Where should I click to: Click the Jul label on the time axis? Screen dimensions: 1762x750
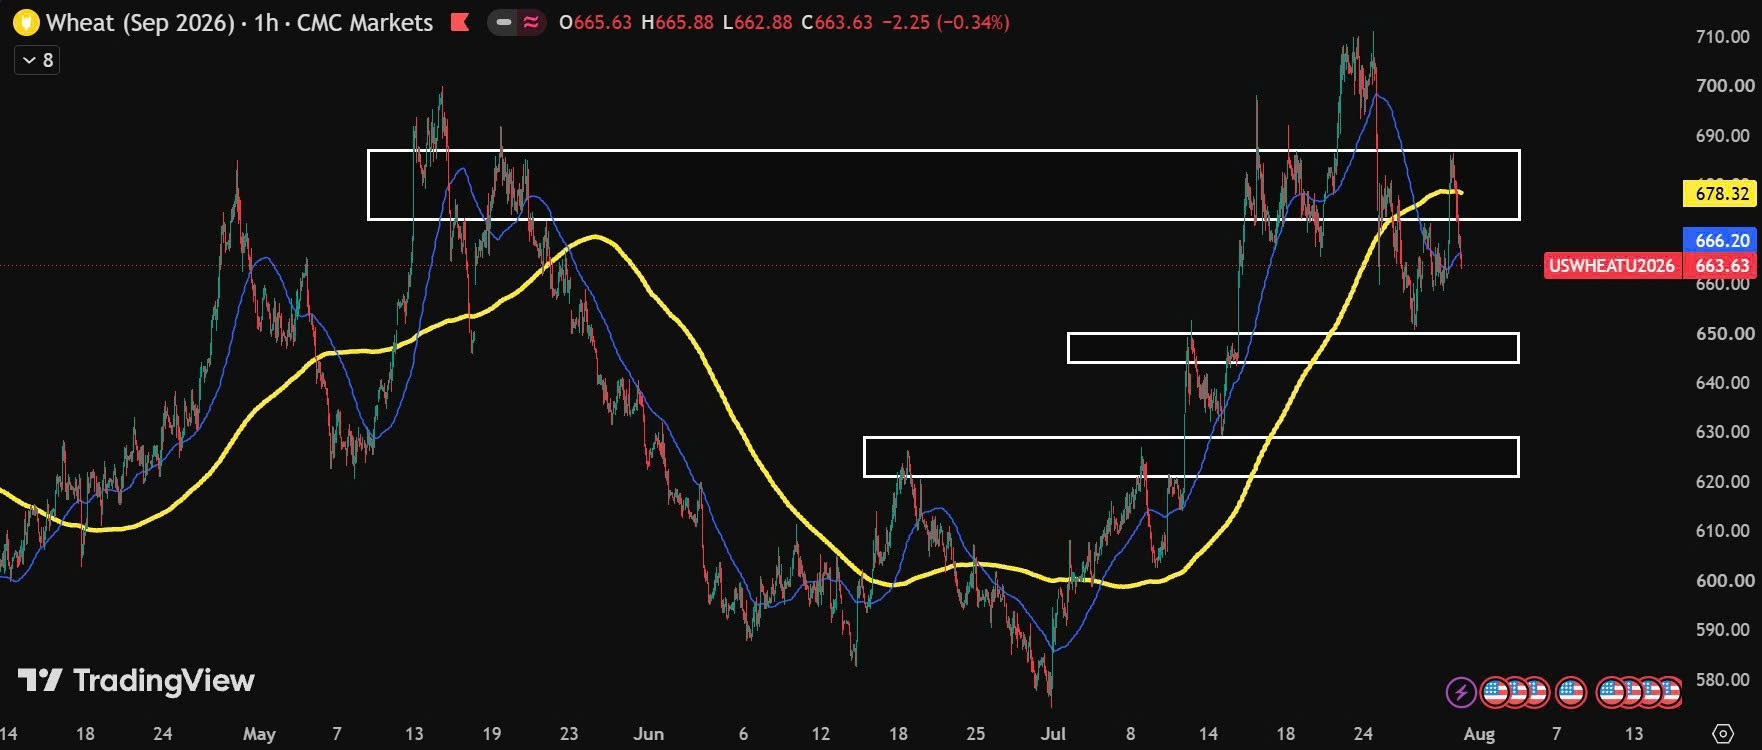[x=1053, y=734]
